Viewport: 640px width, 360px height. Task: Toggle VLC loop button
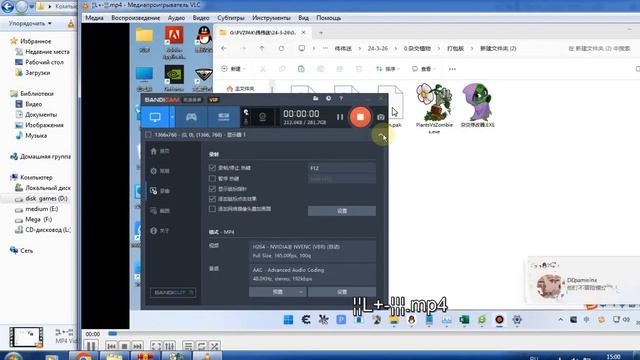point(201,346)
